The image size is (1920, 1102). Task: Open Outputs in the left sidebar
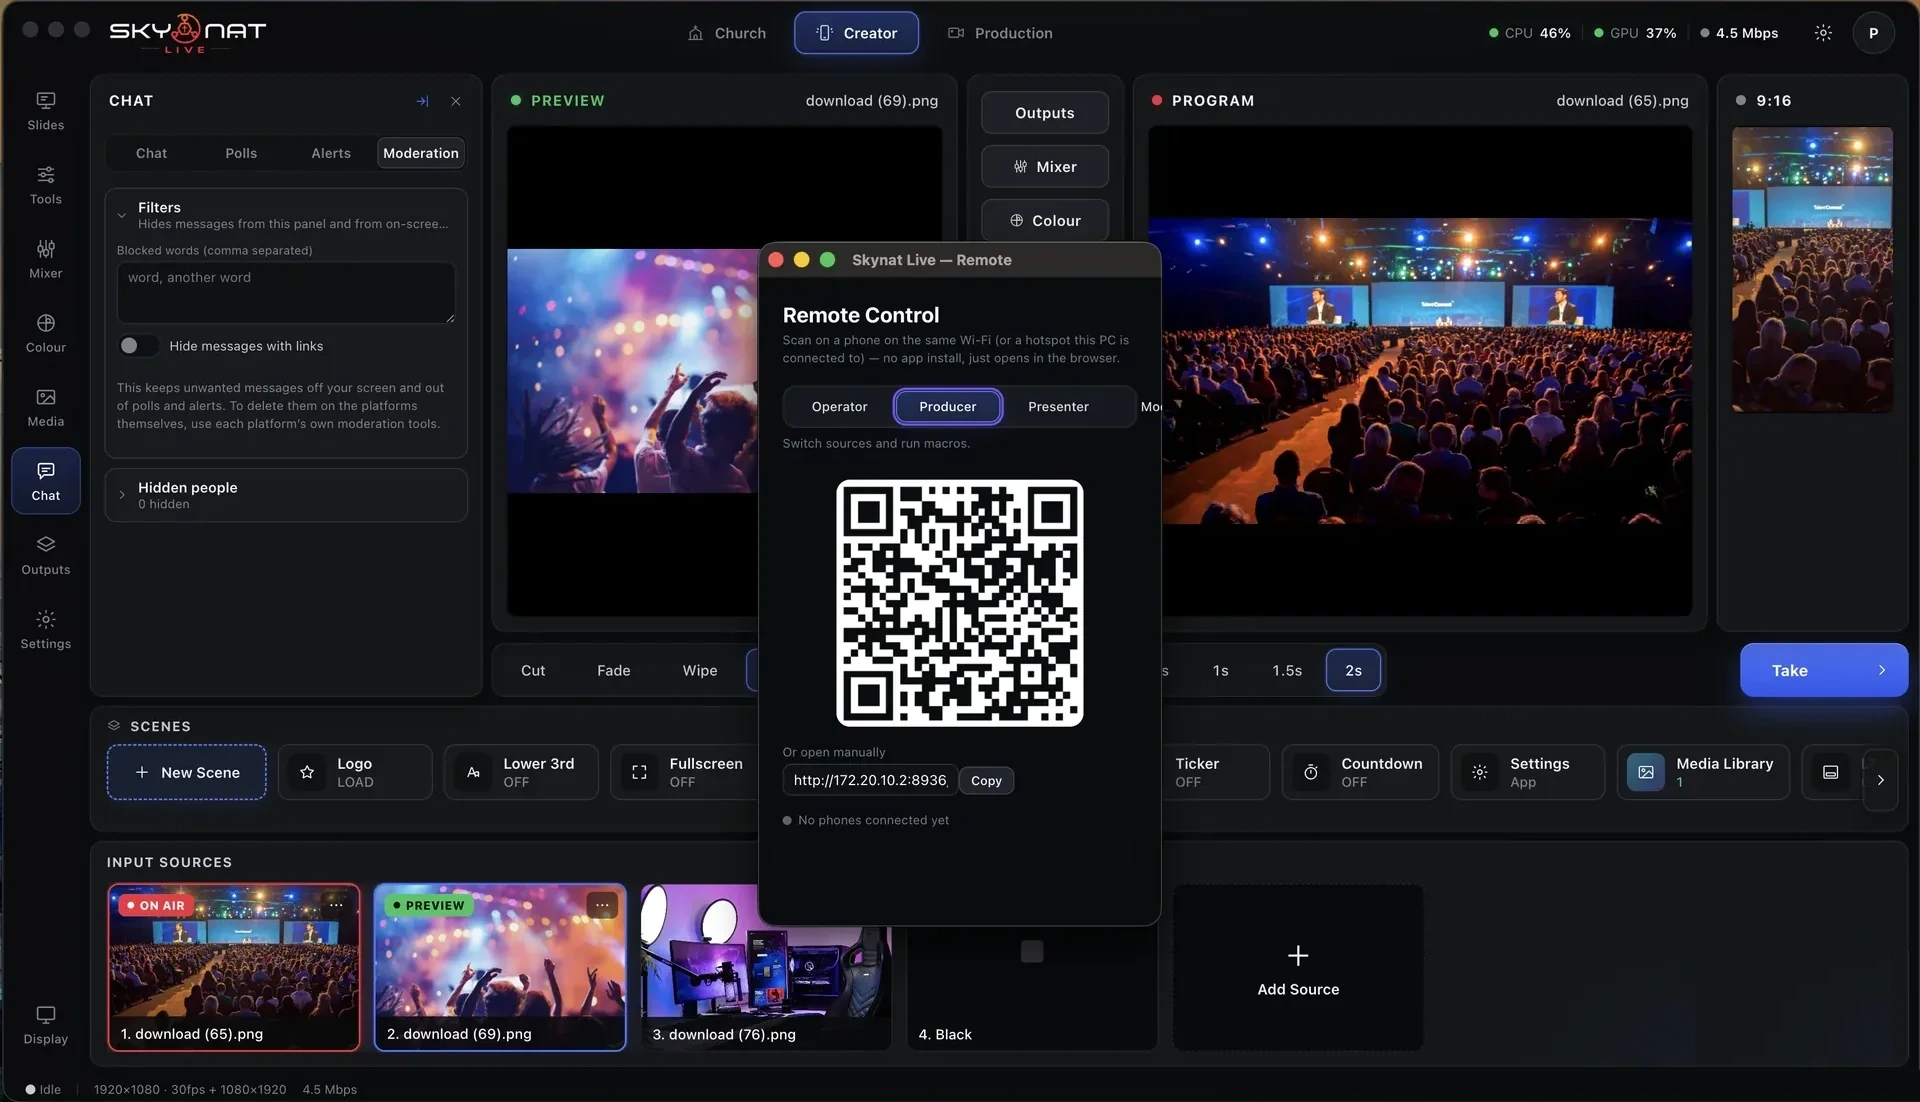pos(46,555)
